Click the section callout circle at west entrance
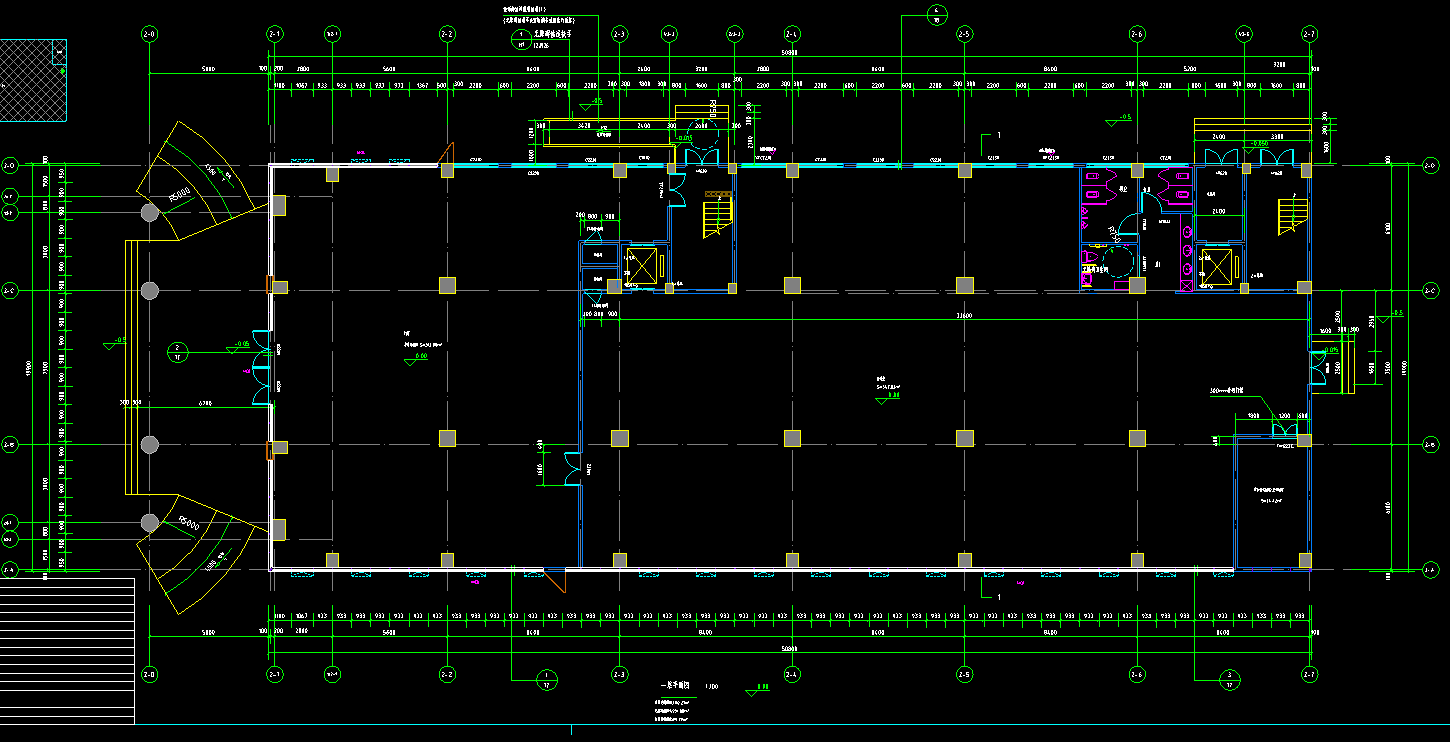The width and height of the screenshot is (1450, 742). 177,352
